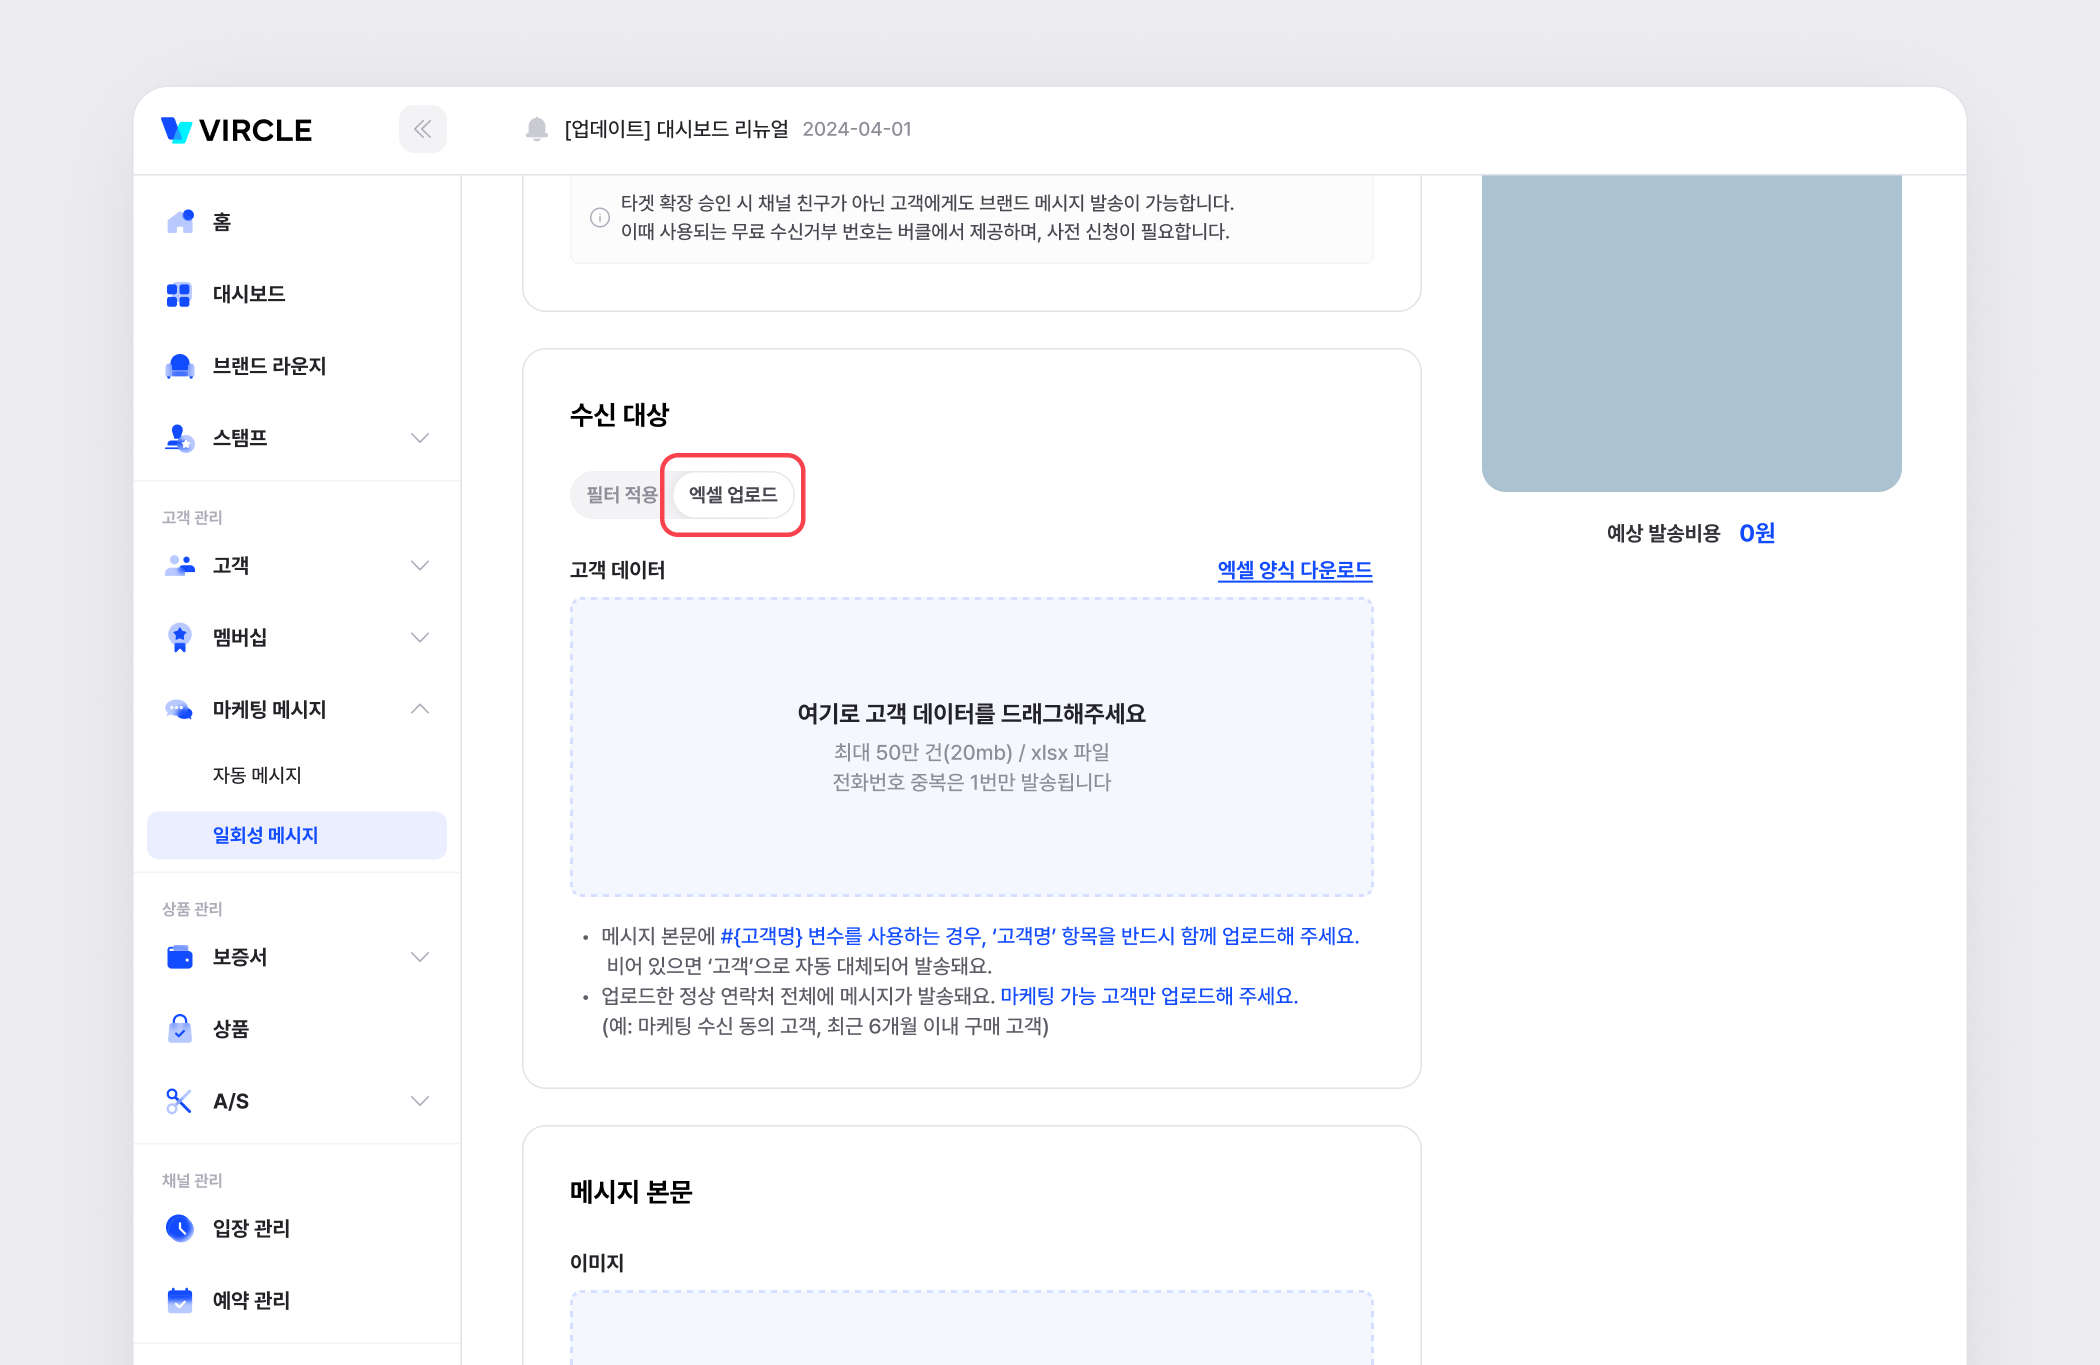This screenshot has height=1365, width=2100.
Task: Click the 보증서 wallet icon
Action: [x=180, y=957]
